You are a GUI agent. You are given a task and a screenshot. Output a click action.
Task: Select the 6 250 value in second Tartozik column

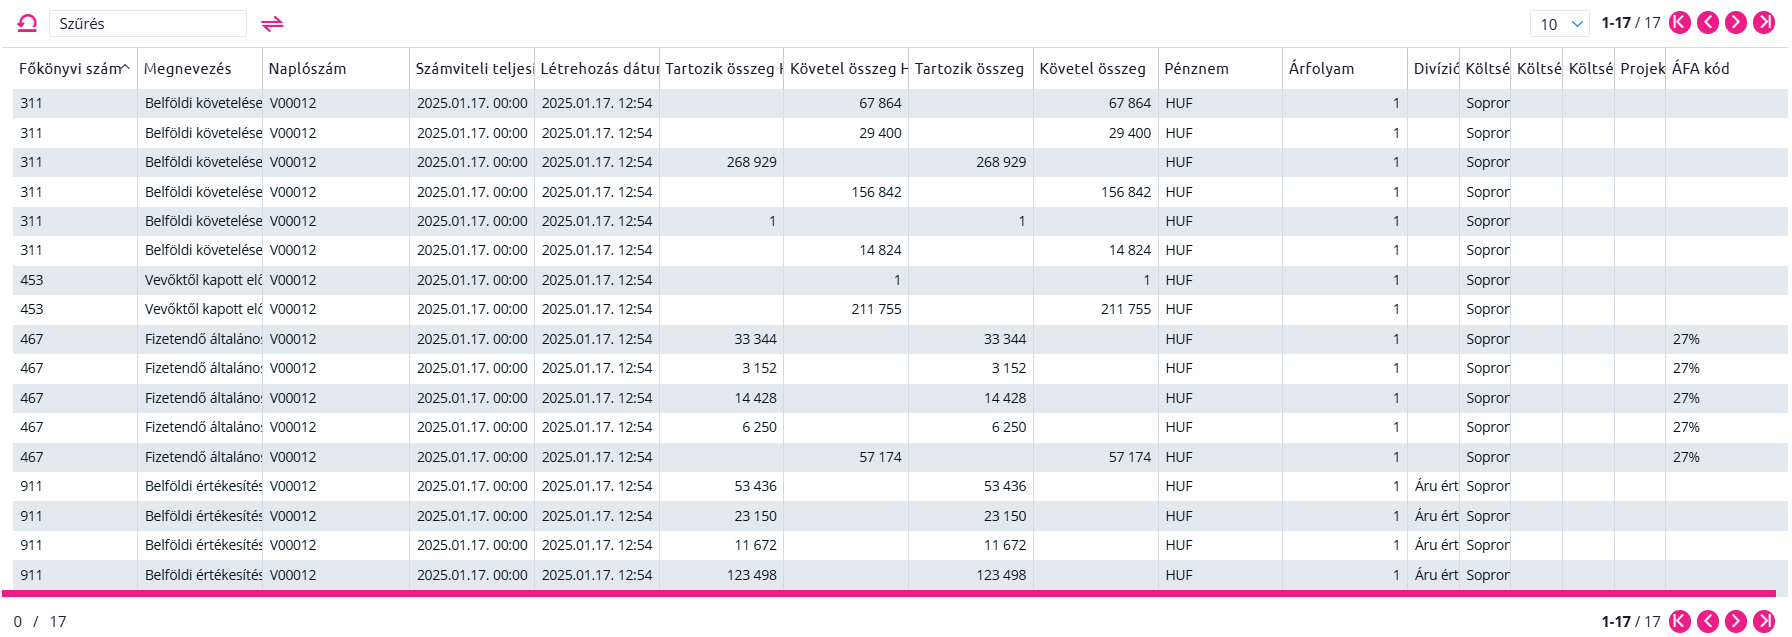(x=971, y=427)
